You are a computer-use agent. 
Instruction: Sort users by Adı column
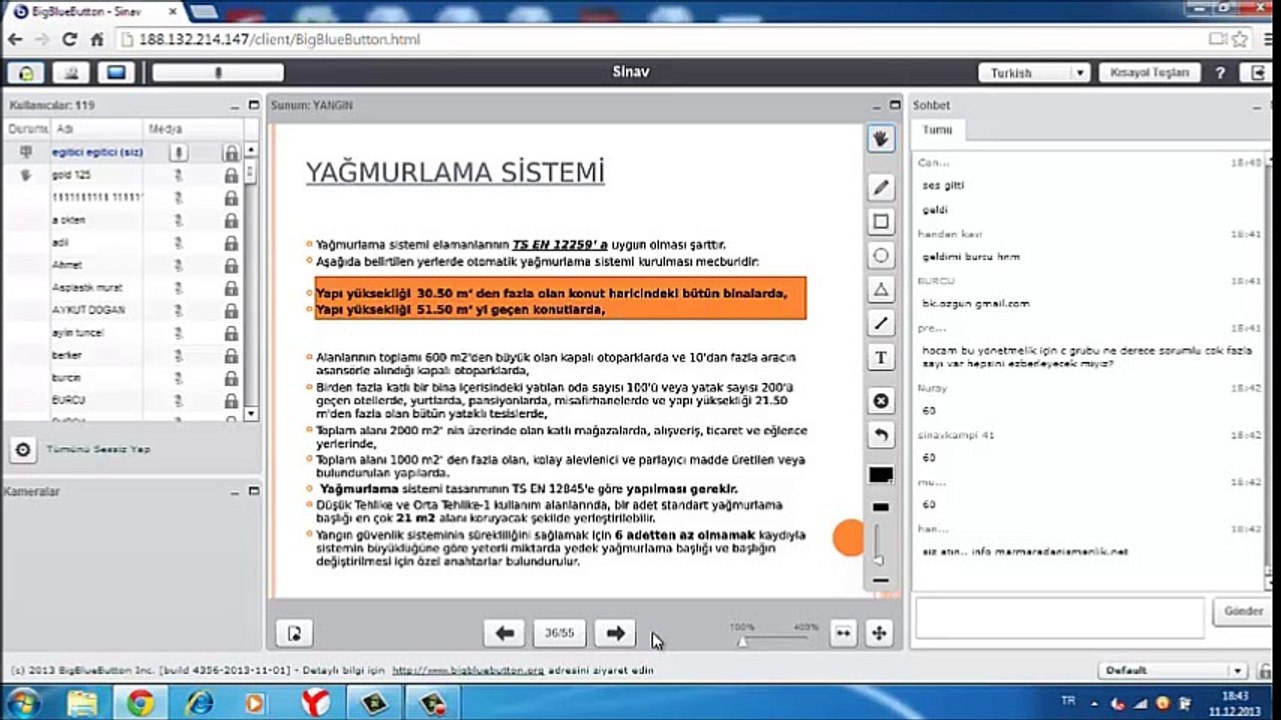coord(97,129)
